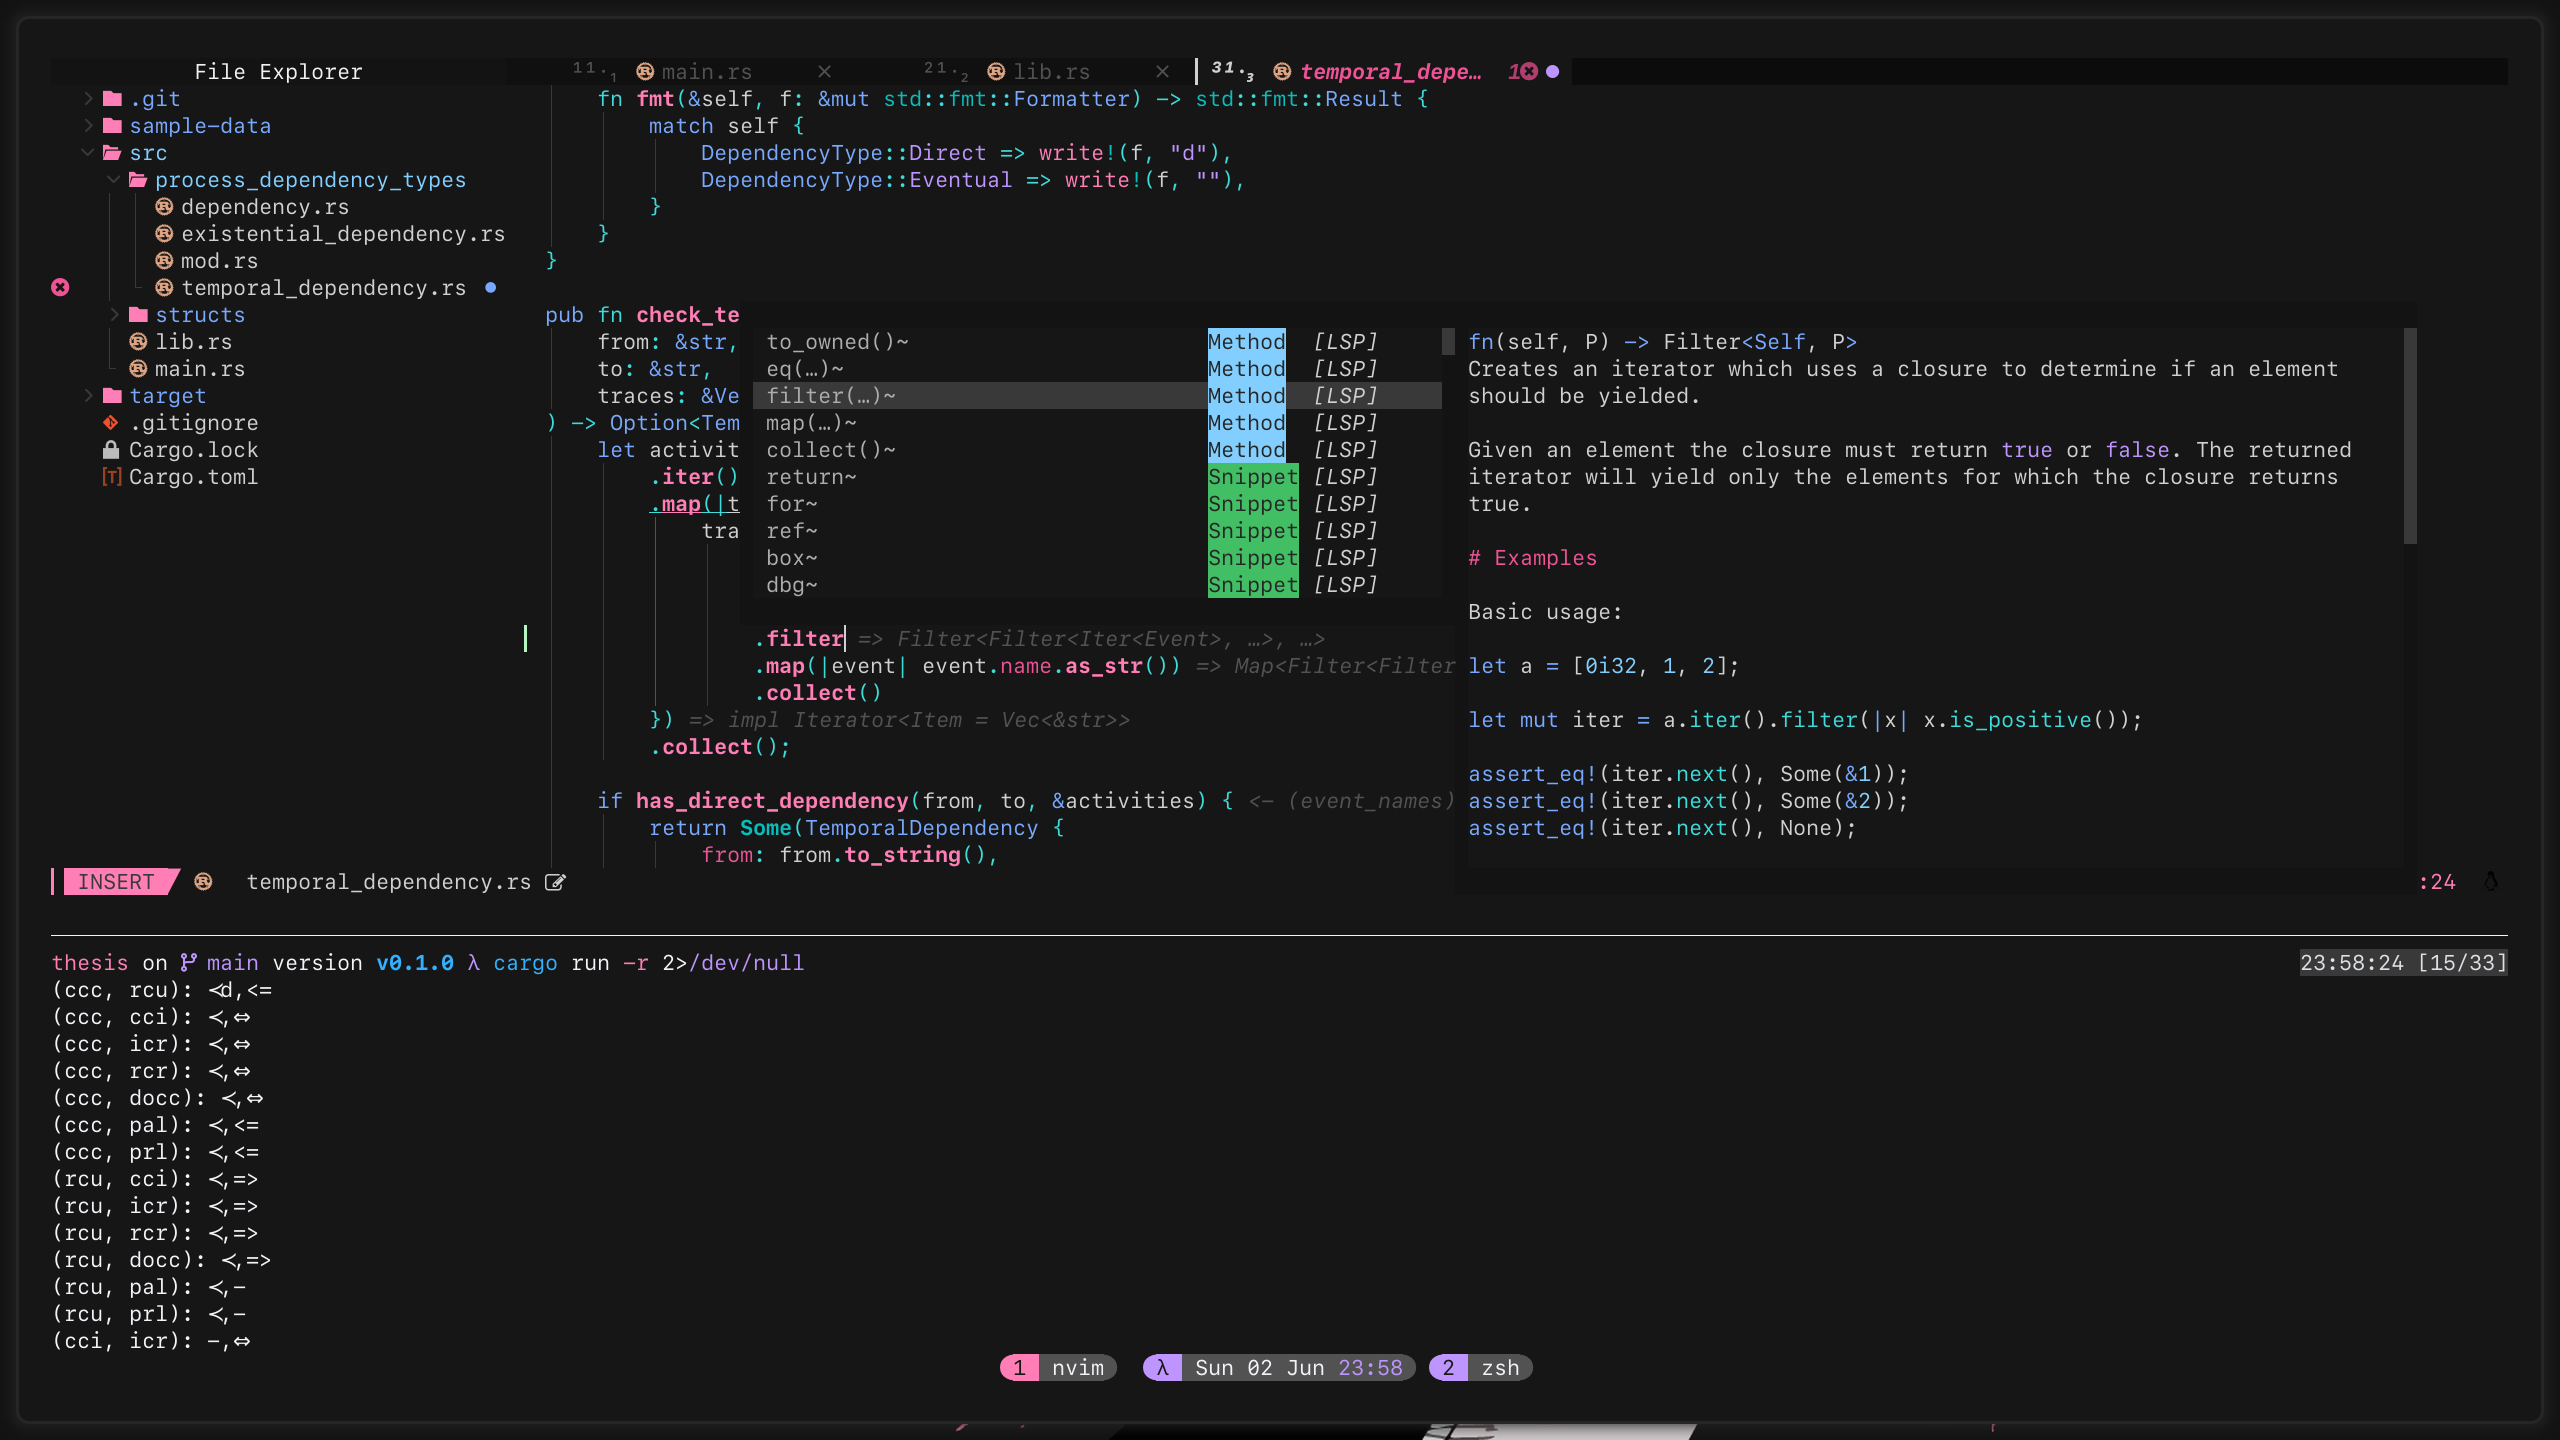Image resolution: width=2560 pixels, height=1440 pixels.
Task: Click the Rust icon beside dependency.rs
Action: click(x=164, y=207)
